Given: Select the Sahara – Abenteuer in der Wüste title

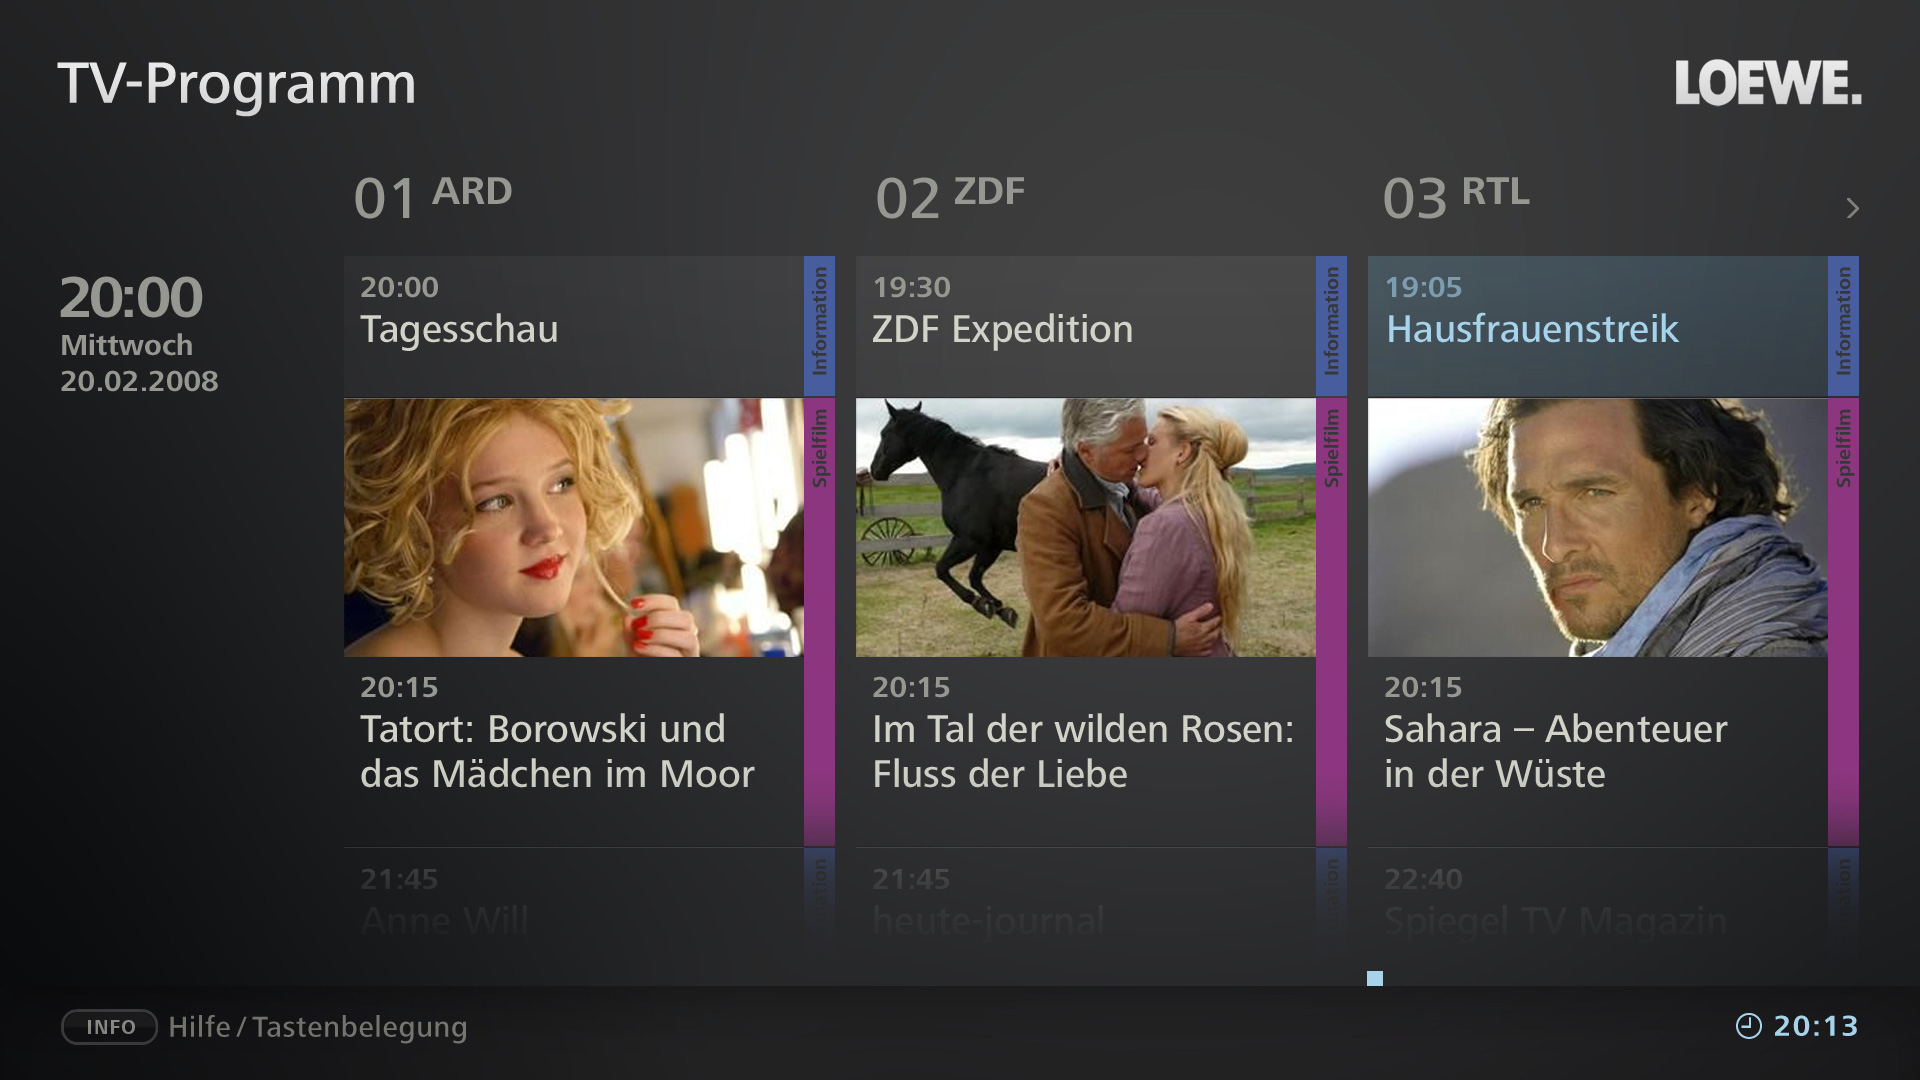Looking at the screenshot, I should [x=1556, y=751].
